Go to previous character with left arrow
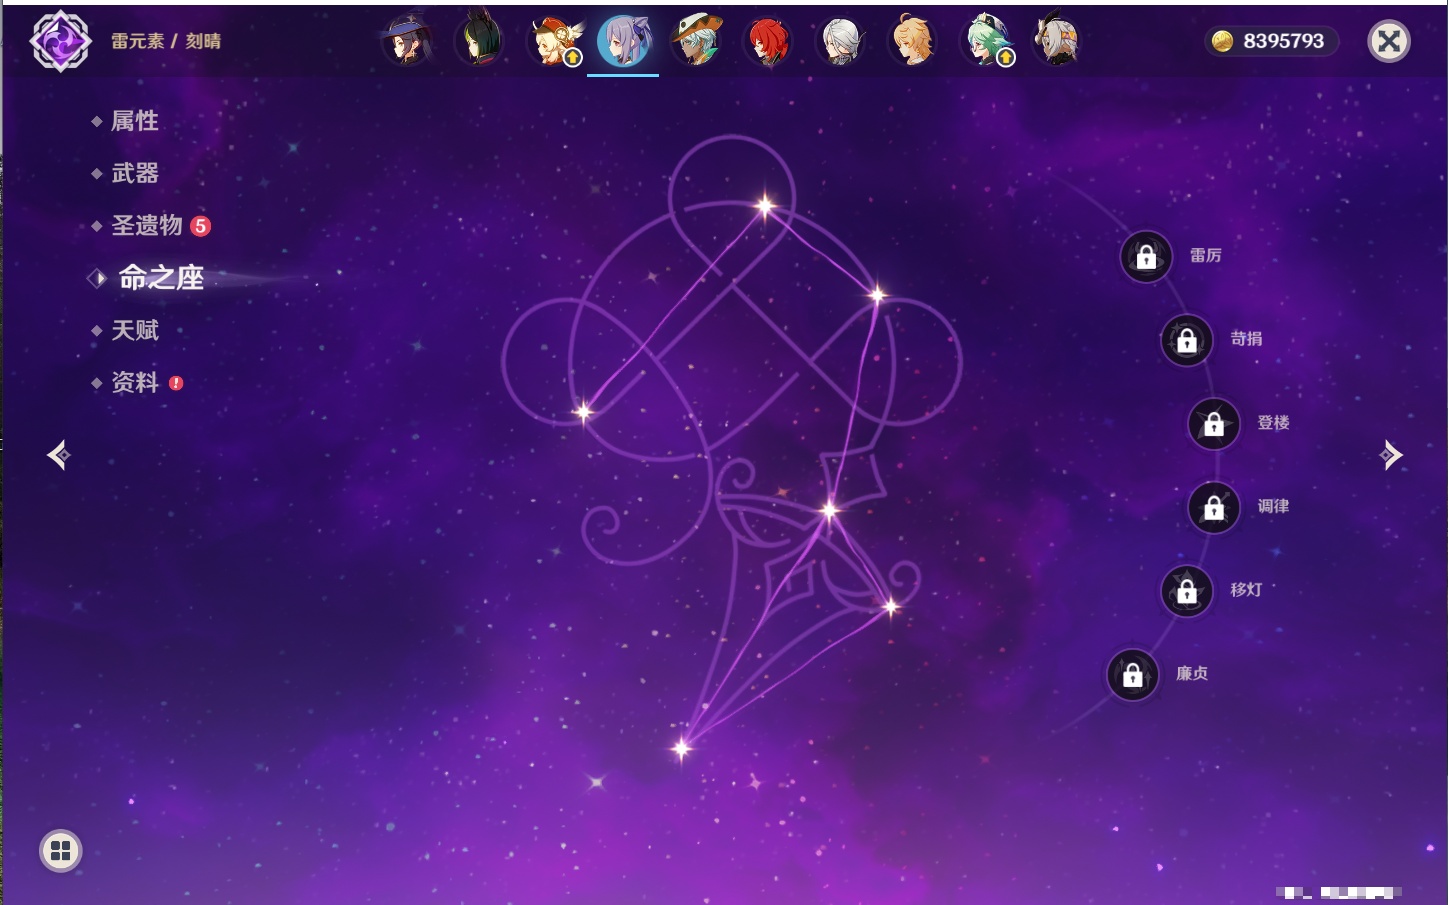Viewport: 1448px width, 905px height. pyautogui.click(x=58, y=455)
